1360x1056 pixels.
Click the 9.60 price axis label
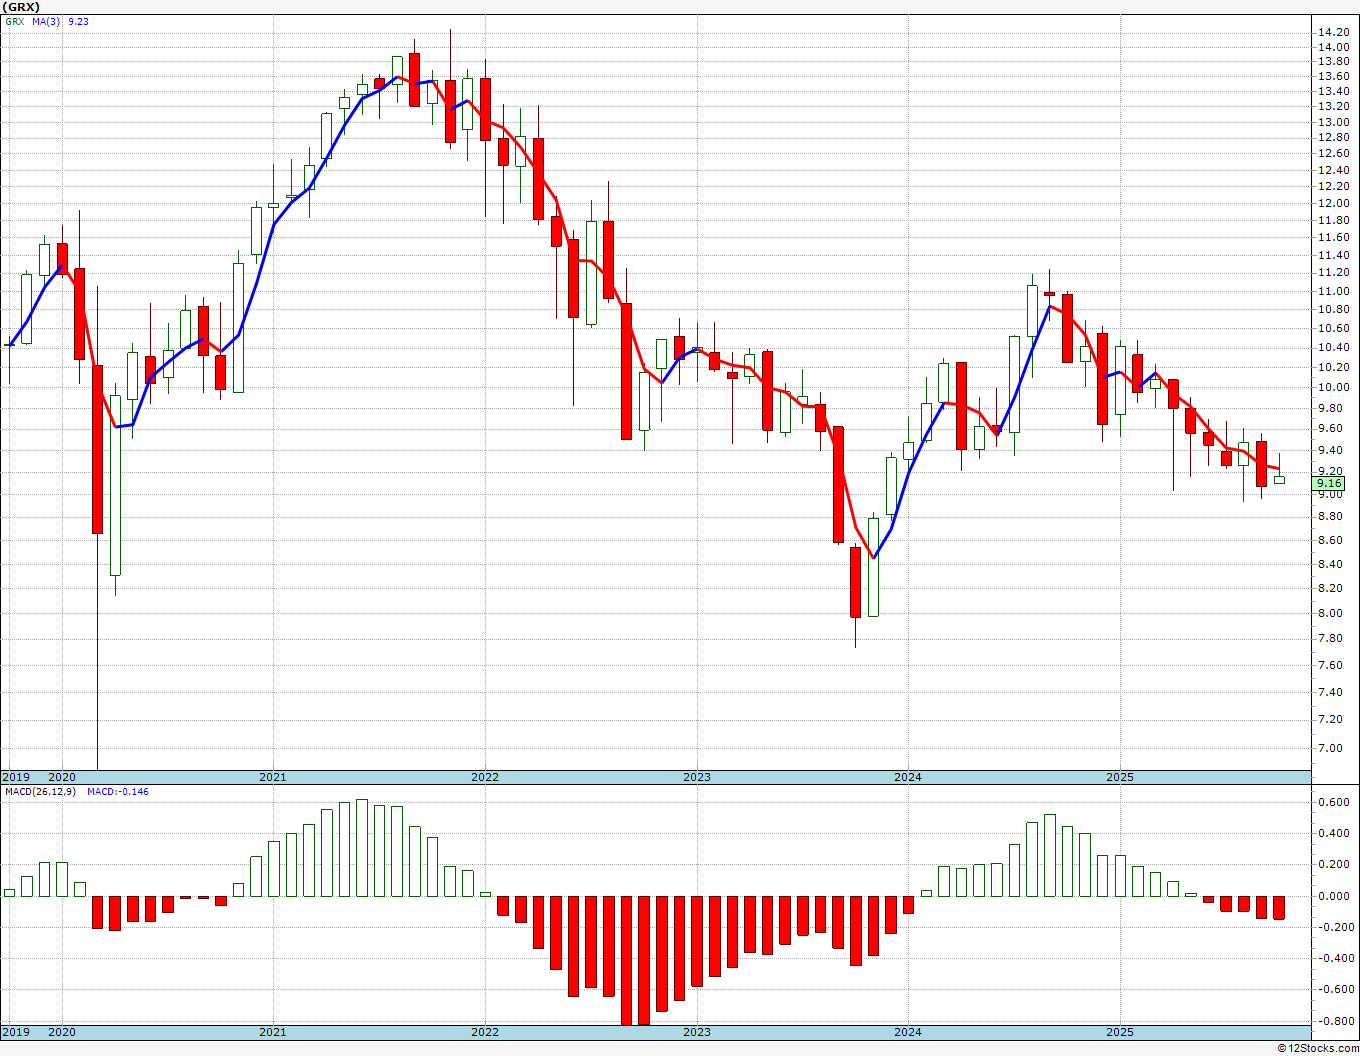coord(1330,428)
